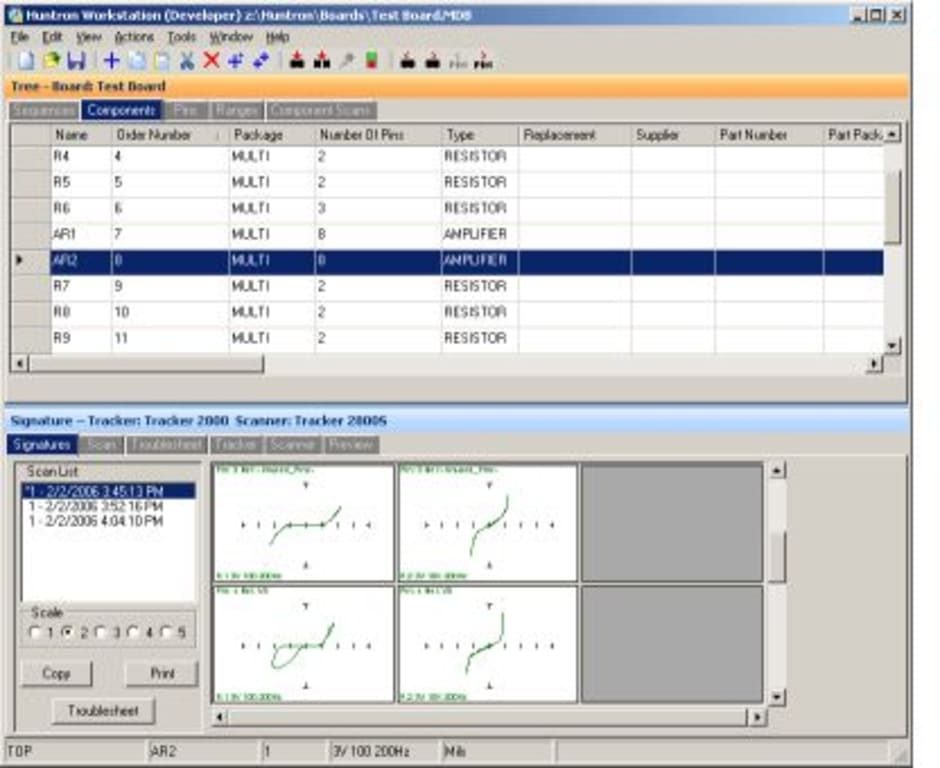
Task: Open the Troublesheet tab in Signature pane
Action: pos(167,445)
